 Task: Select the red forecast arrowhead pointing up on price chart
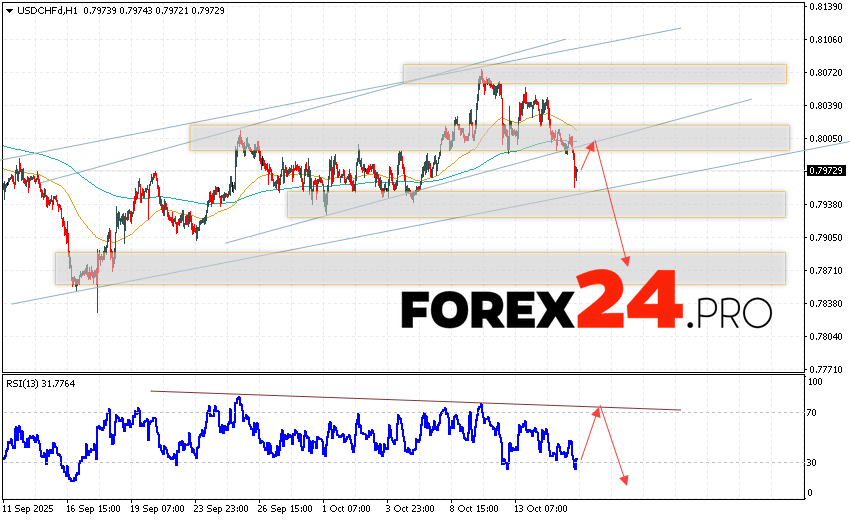coord(592,145)
